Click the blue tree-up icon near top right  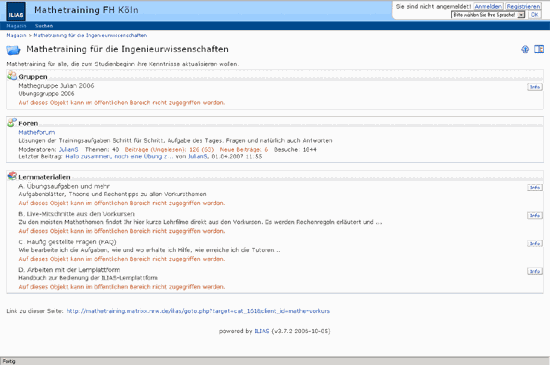(x=525, y=49)
